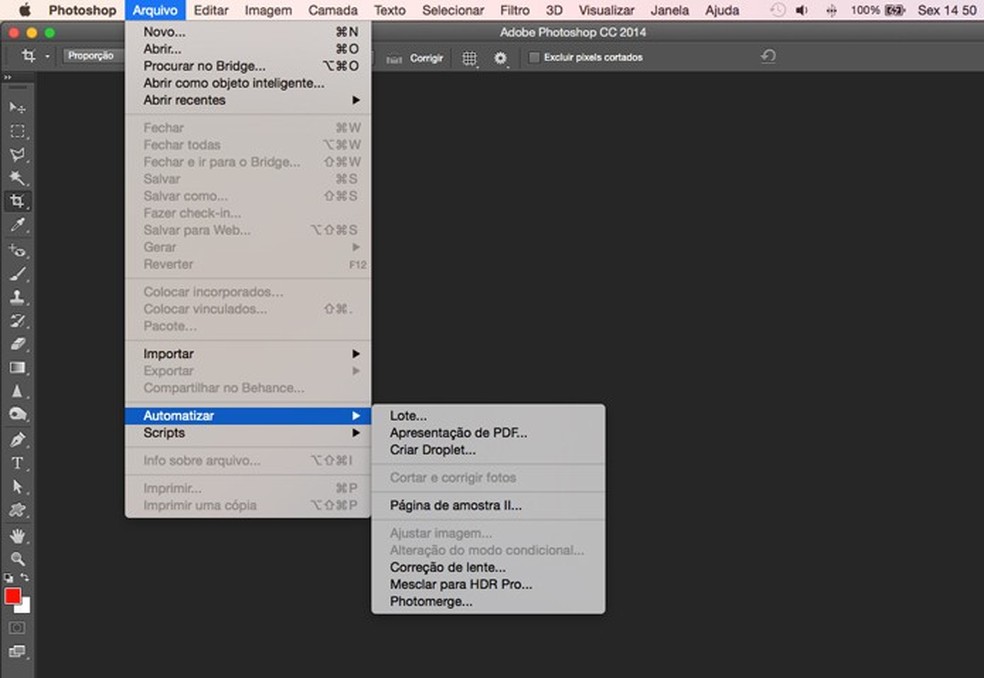Select the Brush tool

click(17, 274)
